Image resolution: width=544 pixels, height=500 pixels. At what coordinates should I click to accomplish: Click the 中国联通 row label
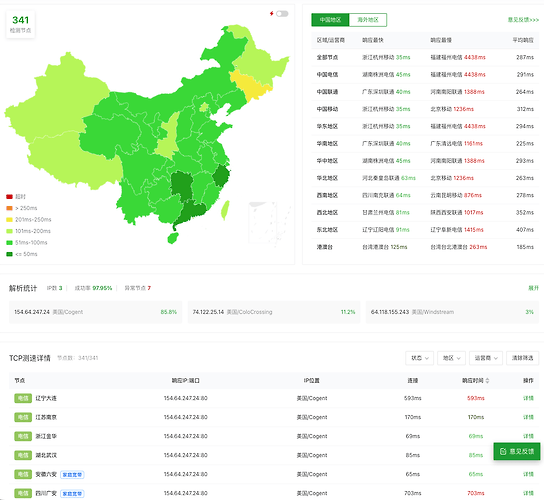click(327, 92)
